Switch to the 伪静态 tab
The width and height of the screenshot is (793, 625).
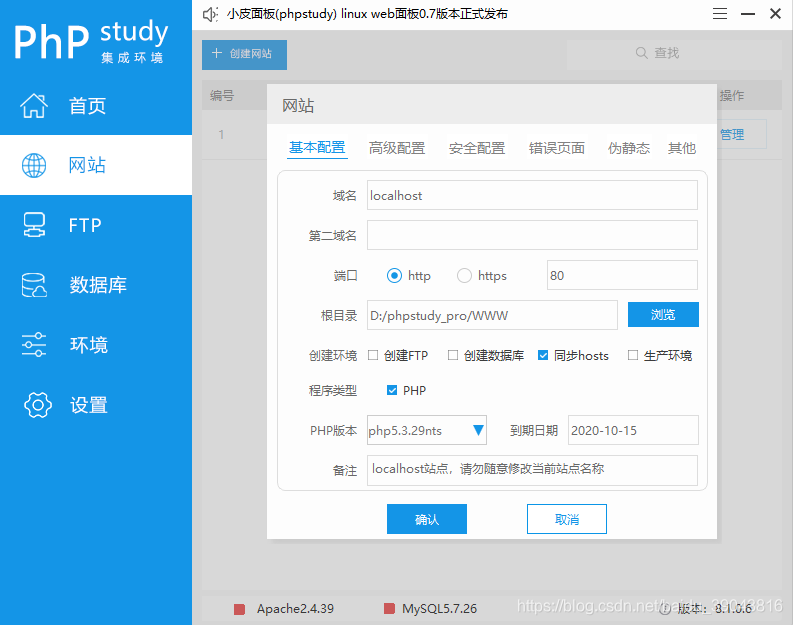click(x=629, y=148)
